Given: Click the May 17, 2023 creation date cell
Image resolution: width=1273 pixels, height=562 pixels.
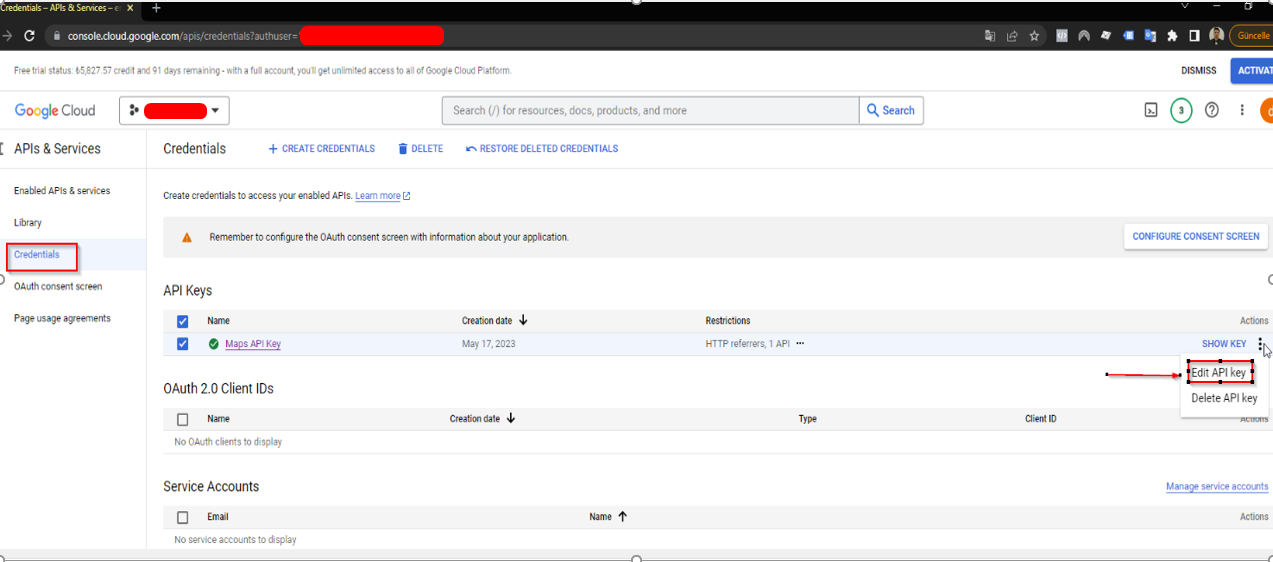Looking at the screenshot, I should pyautogui.click(x=489, y=344).
